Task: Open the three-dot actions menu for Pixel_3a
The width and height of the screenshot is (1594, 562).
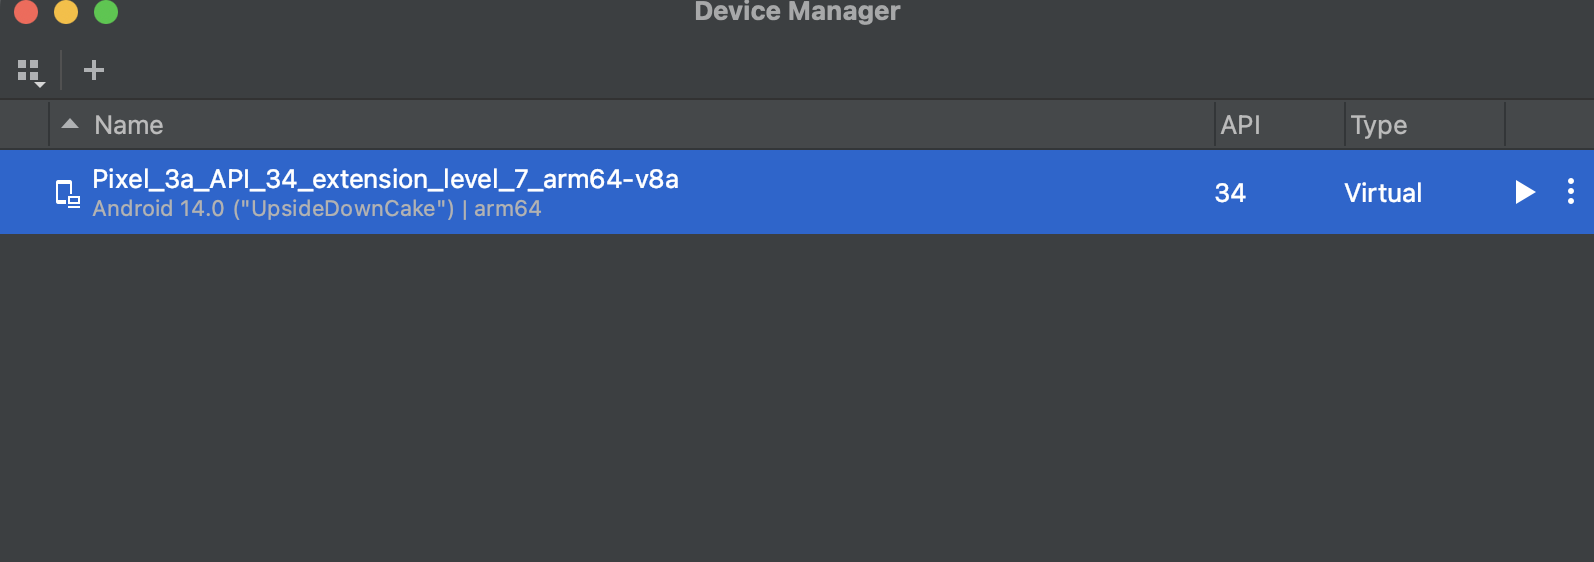Action: coord(1571,192)
